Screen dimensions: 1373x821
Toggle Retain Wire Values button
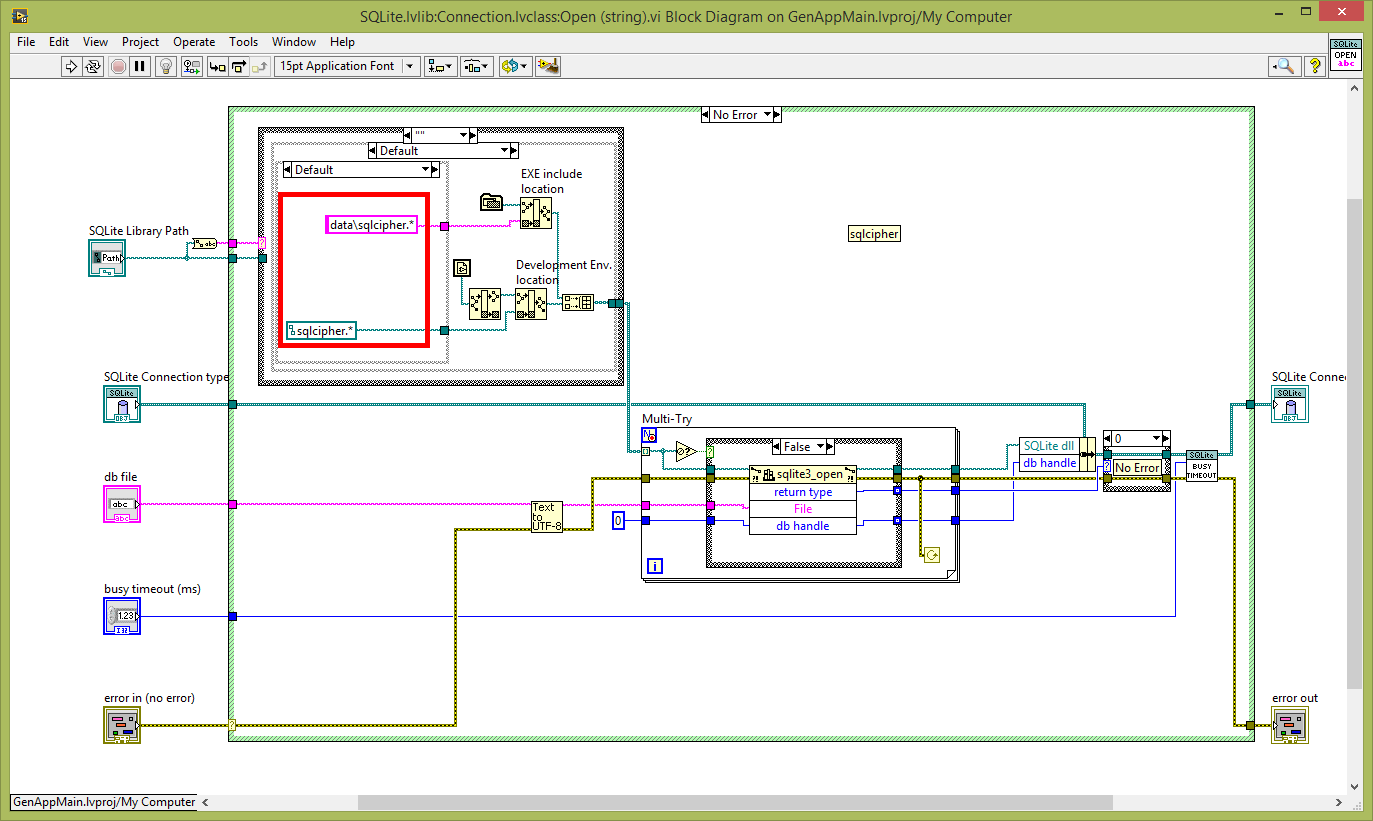click(x=192, y=67)
